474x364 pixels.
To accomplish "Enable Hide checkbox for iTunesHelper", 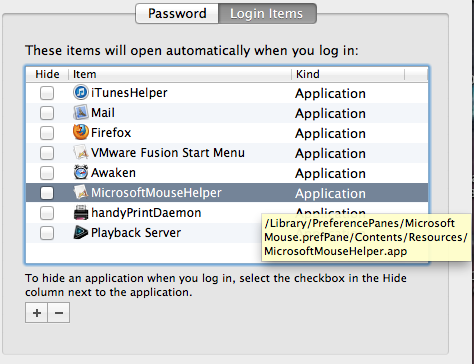I will pos(47,93).
